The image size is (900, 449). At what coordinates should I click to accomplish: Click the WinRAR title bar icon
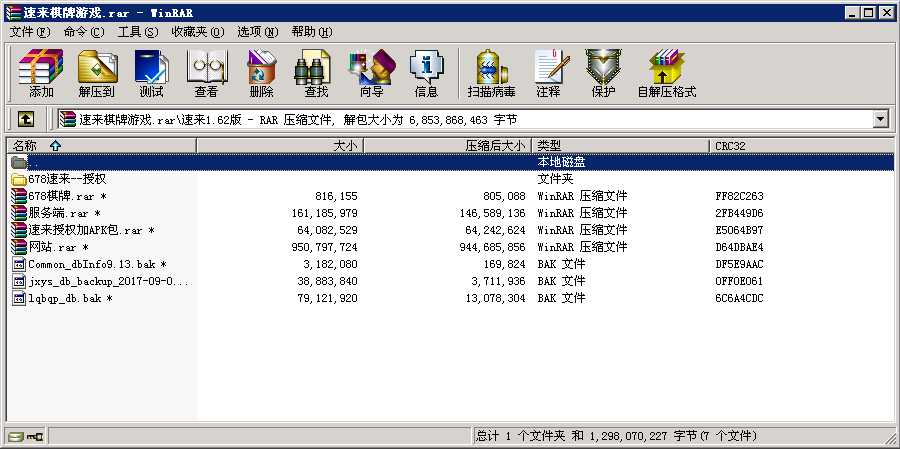[13, 12]
